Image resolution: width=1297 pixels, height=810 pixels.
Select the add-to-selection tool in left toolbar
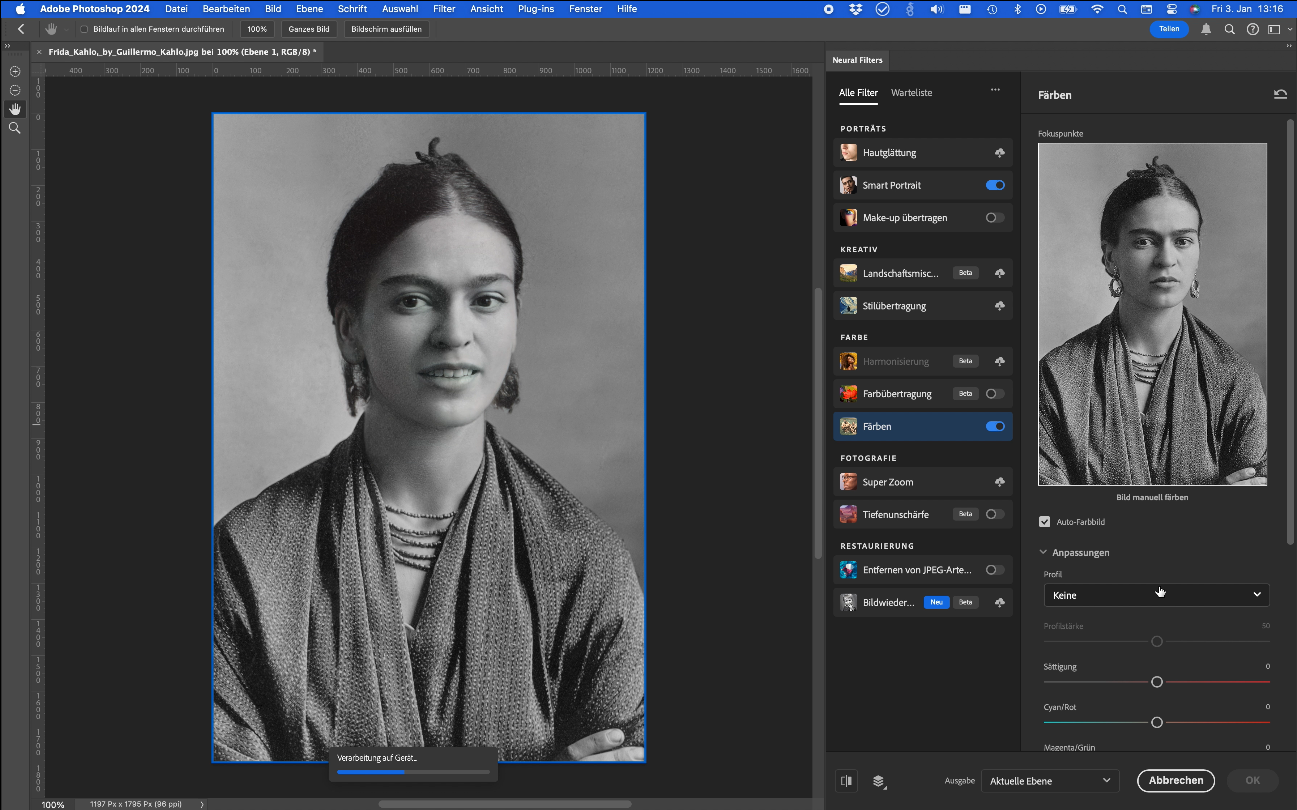(x=15, y=71)
